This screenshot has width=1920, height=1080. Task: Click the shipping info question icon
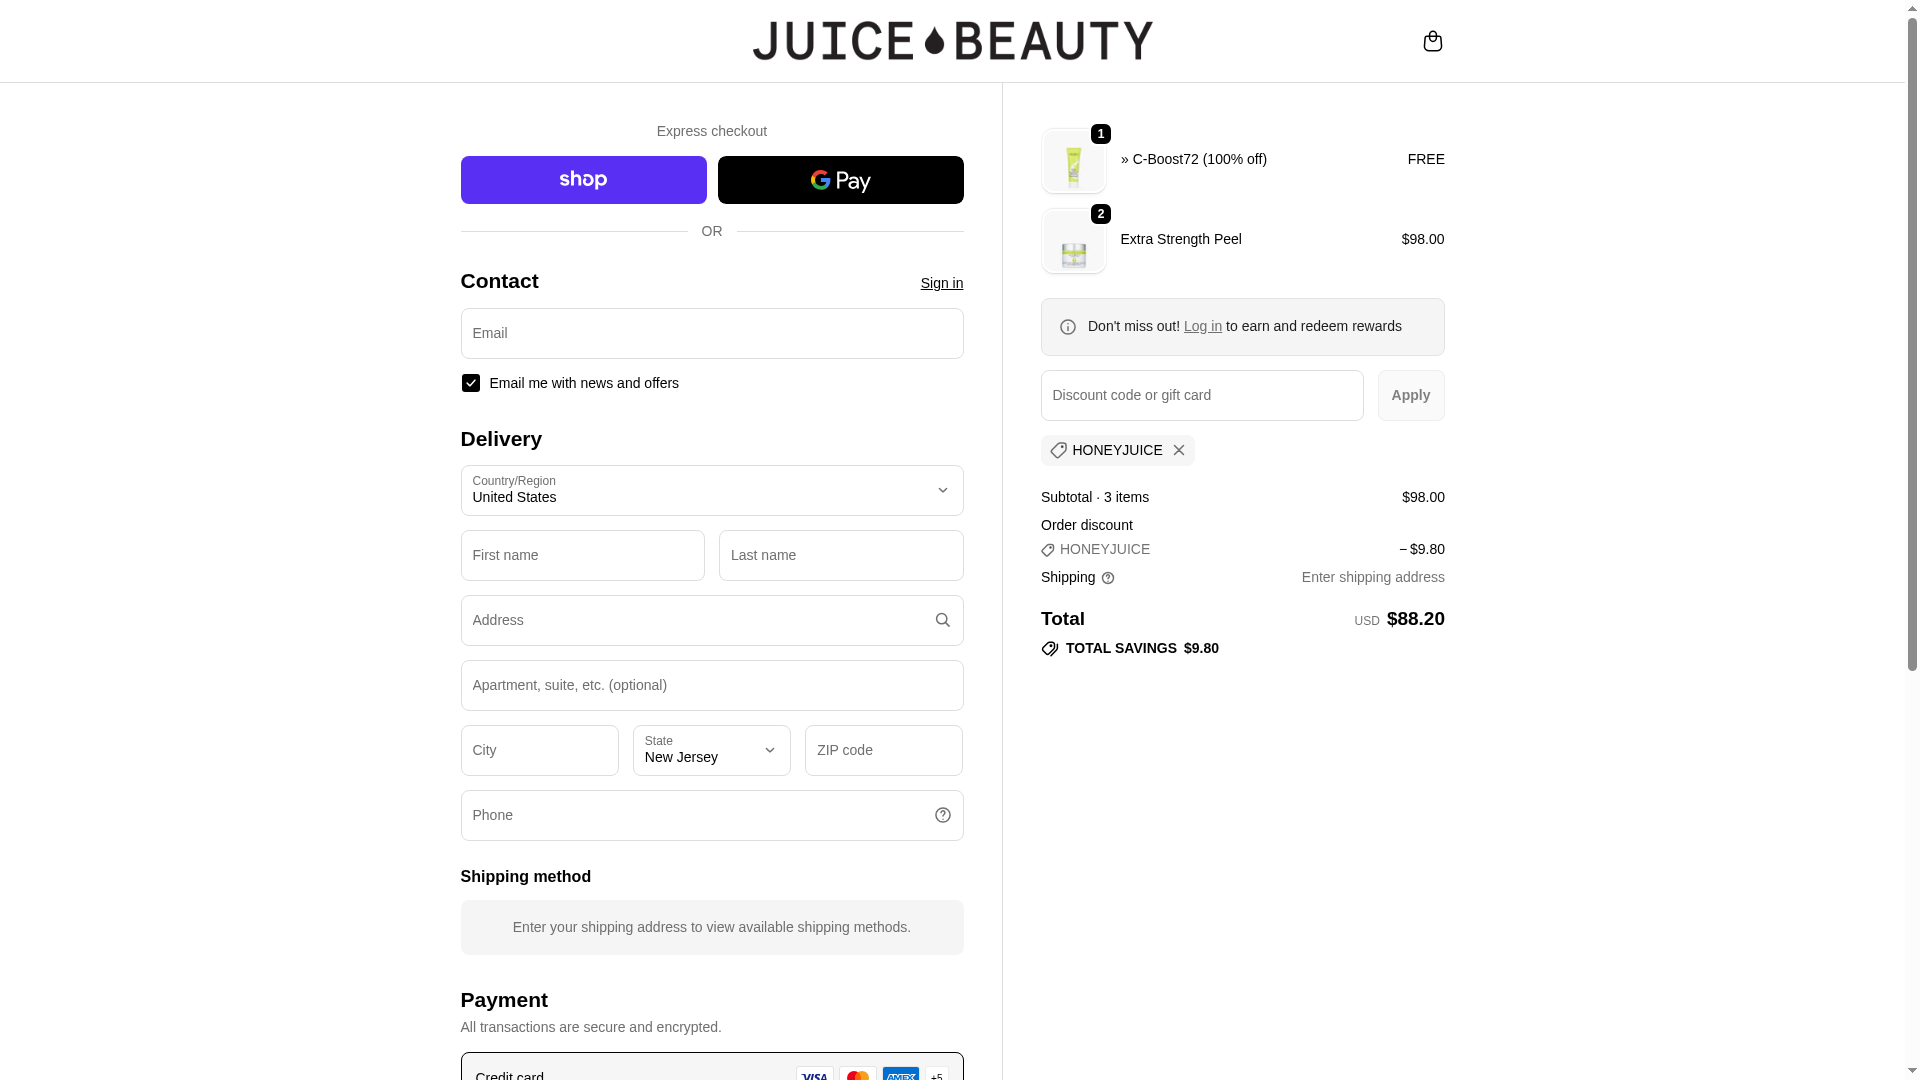(1108, 578)
